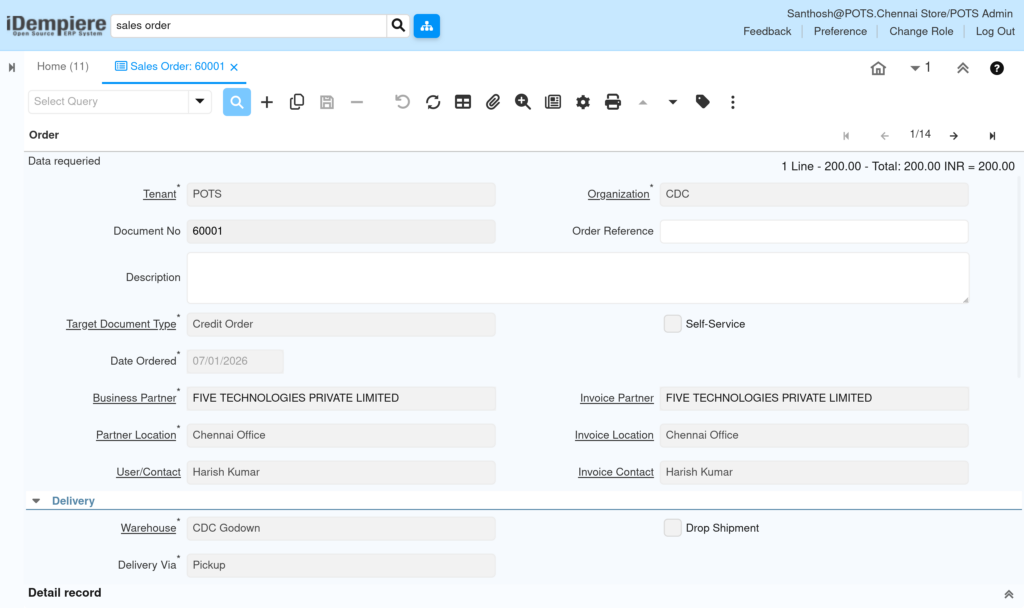Click the parent record up arrow
This screenshot has height=608, width=1024.
point(643,103)
